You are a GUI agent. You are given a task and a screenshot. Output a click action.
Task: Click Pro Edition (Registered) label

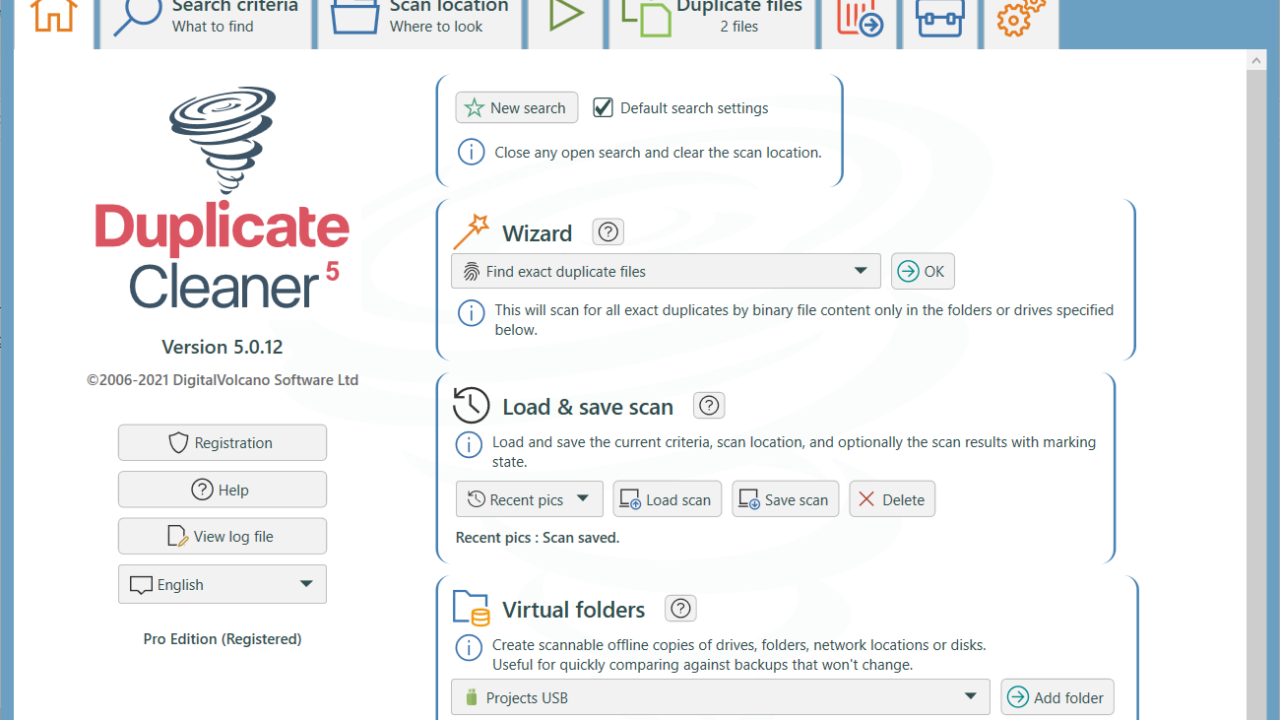coord(222,638)
